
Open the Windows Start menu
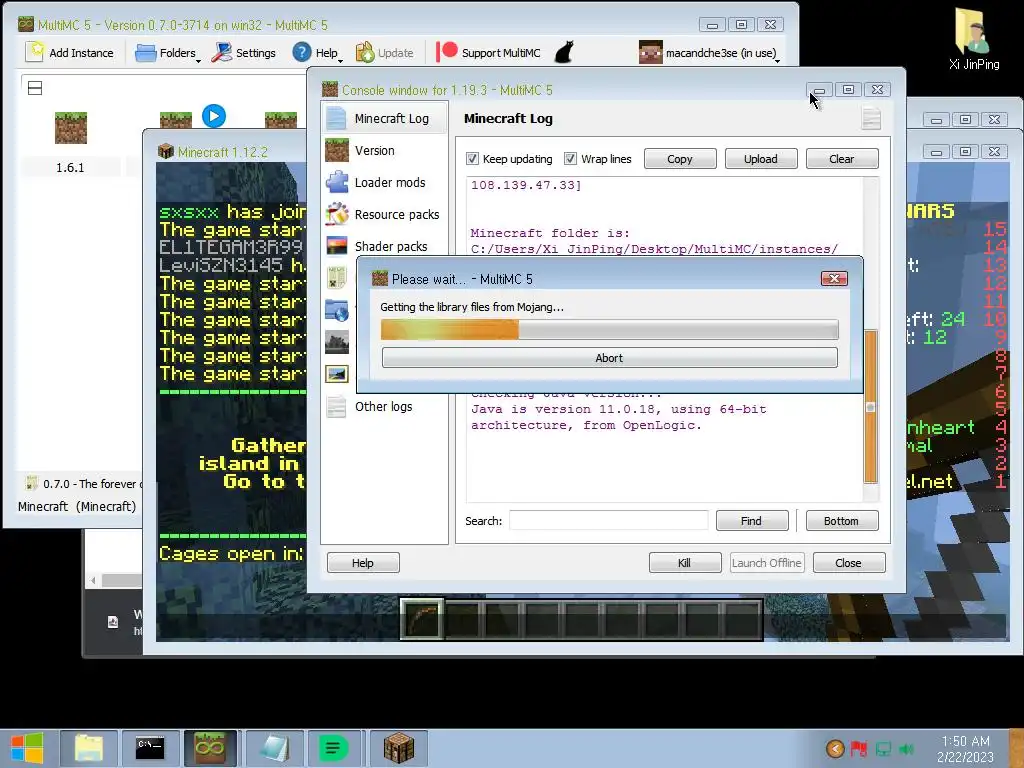pyautogui.click(x=27, y=748)
